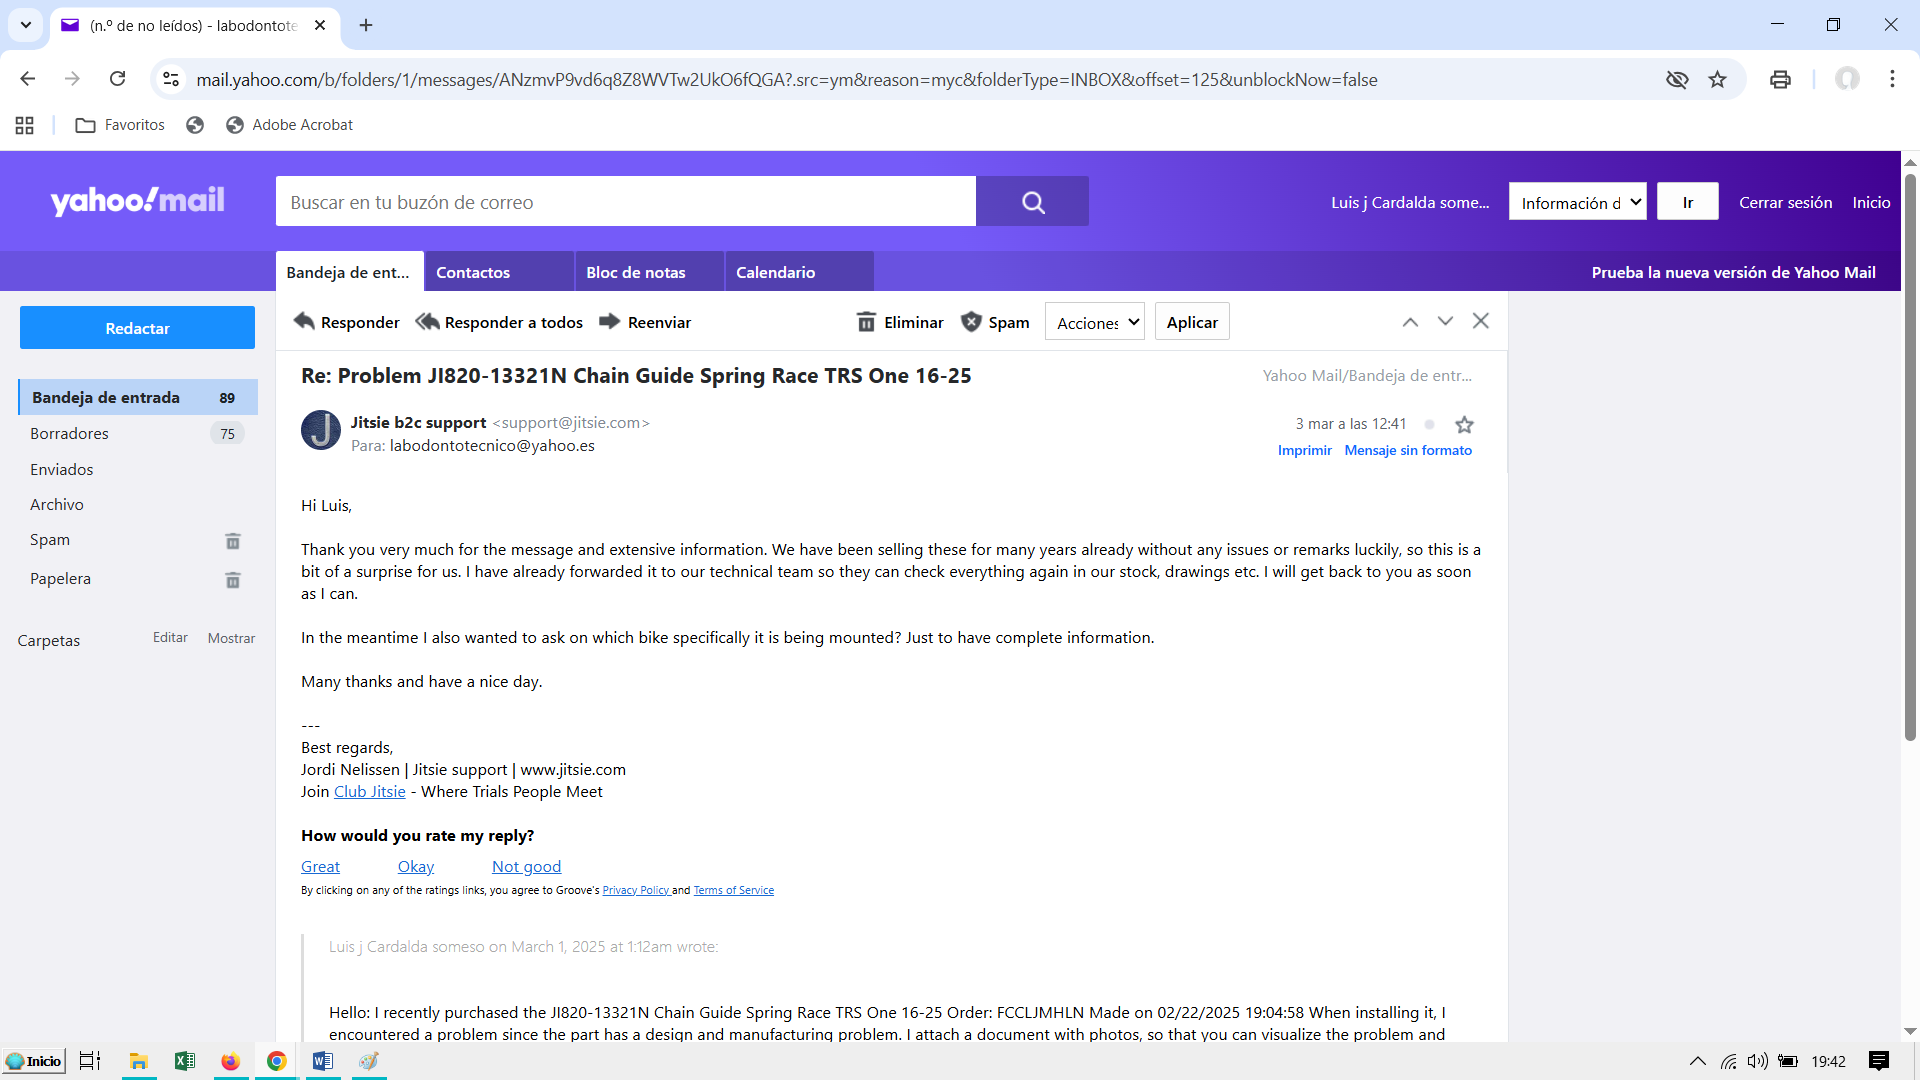
Task: Open the Chrome profile avatar
Action: coord(1847,79)
